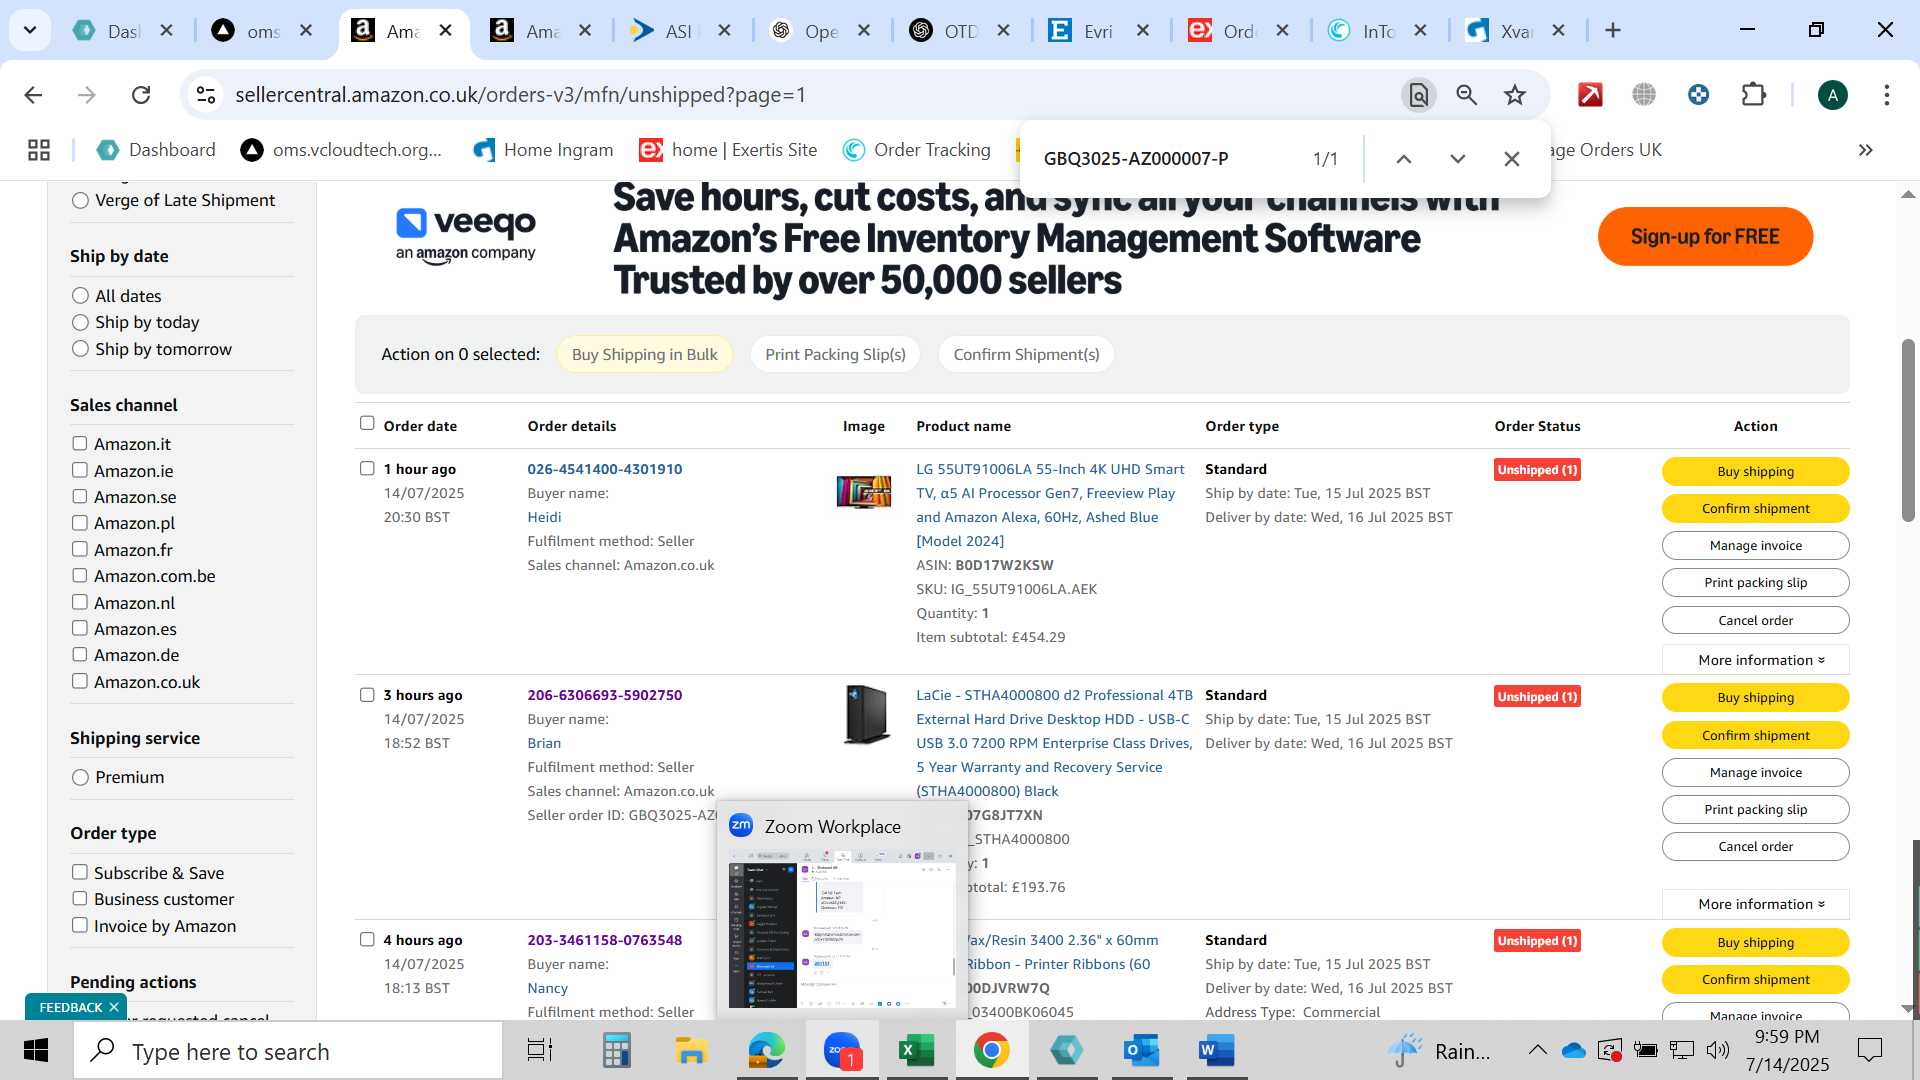This screenshot has height=1080, width=1920.
Task: Open the Extensions puzzle icon
Action: click(1754, 95)
